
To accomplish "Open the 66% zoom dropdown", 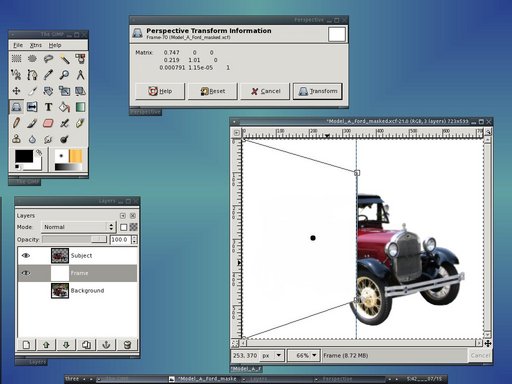I will pyautogui.click(x=303, y=356).
